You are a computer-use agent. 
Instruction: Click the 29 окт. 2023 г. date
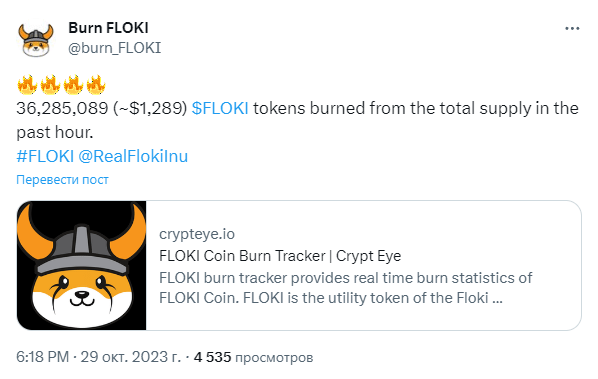(131, 357)
